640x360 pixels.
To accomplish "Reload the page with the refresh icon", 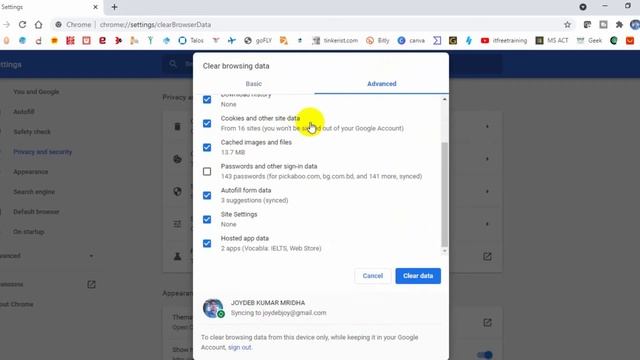I will 22,24.
